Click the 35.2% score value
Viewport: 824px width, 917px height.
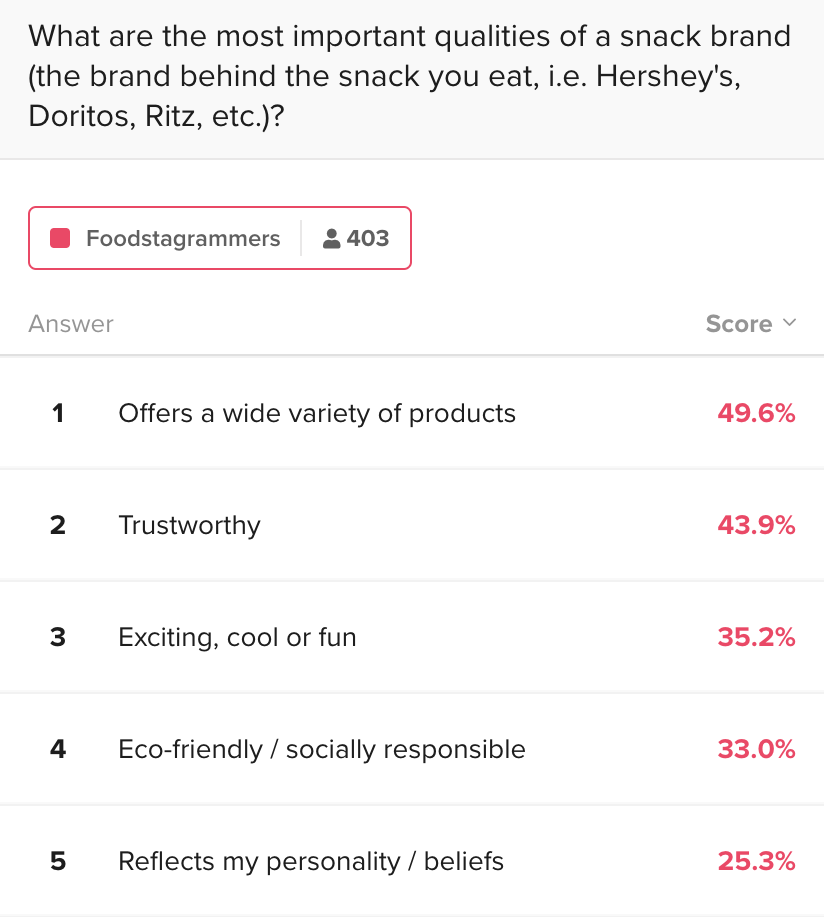click(757, 637)
